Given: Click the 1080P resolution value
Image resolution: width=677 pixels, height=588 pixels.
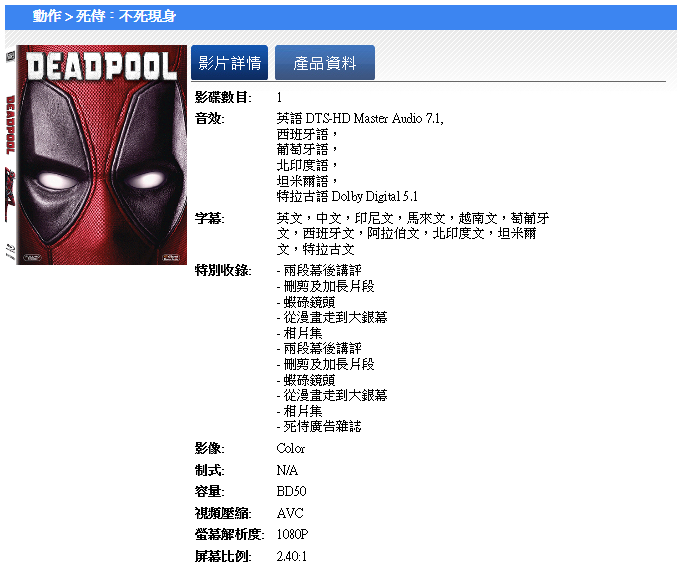Looking at the screenshot, I should click(x=292, y=534).
